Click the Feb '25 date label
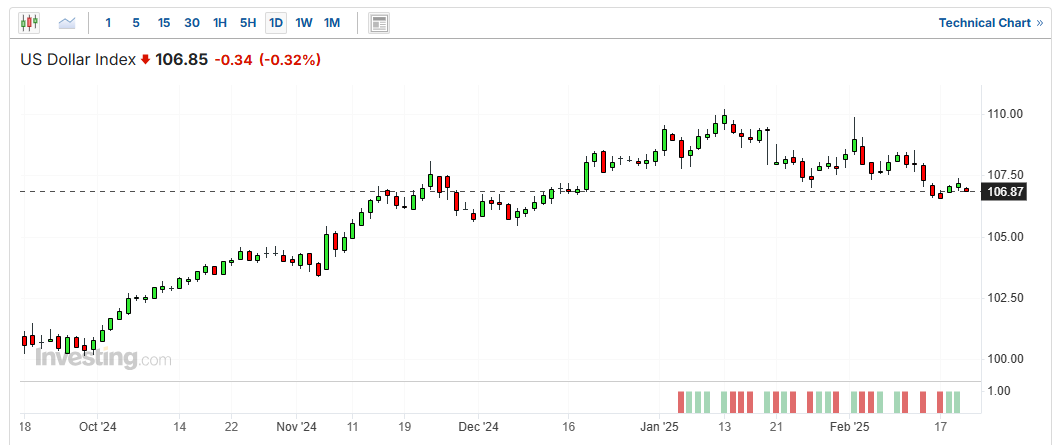Image resolution: width=1062 pixels, height=445 pixels. [849, 427]
